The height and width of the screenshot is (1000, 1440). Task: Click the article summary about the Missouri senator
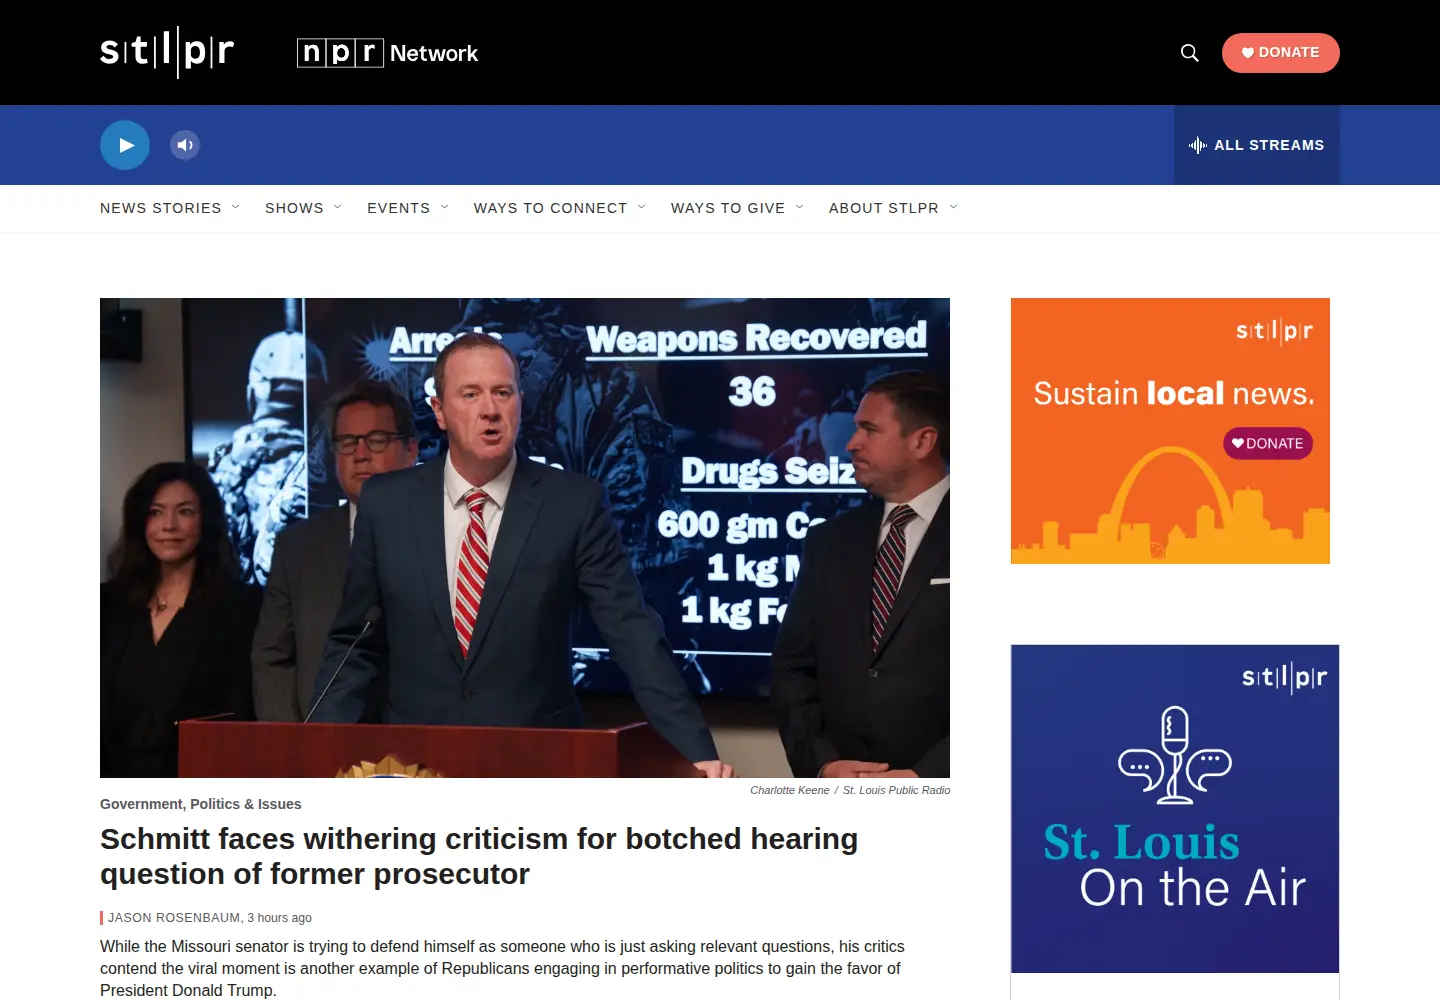click(502, 968)
